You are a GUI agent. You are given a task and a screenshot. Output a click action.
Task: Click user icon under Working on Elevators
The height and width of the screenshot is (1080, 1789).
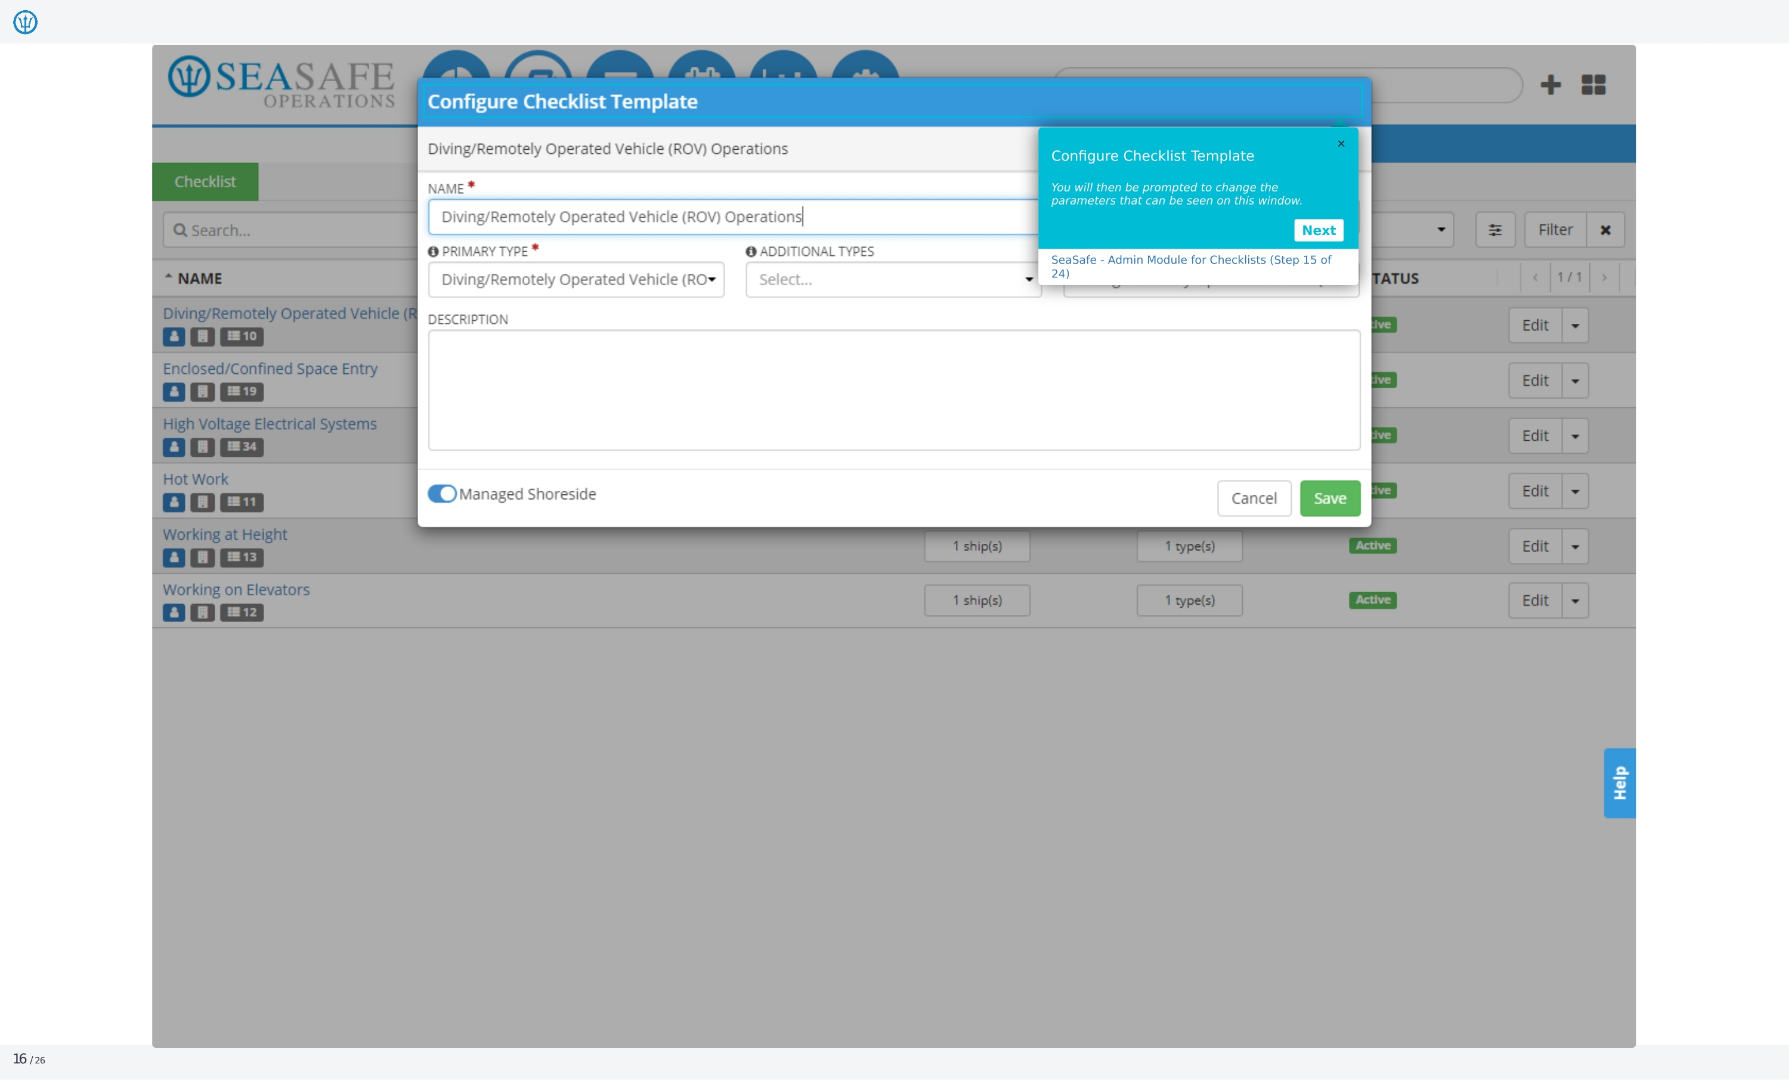pyautogui.click(x=174, y=612)
